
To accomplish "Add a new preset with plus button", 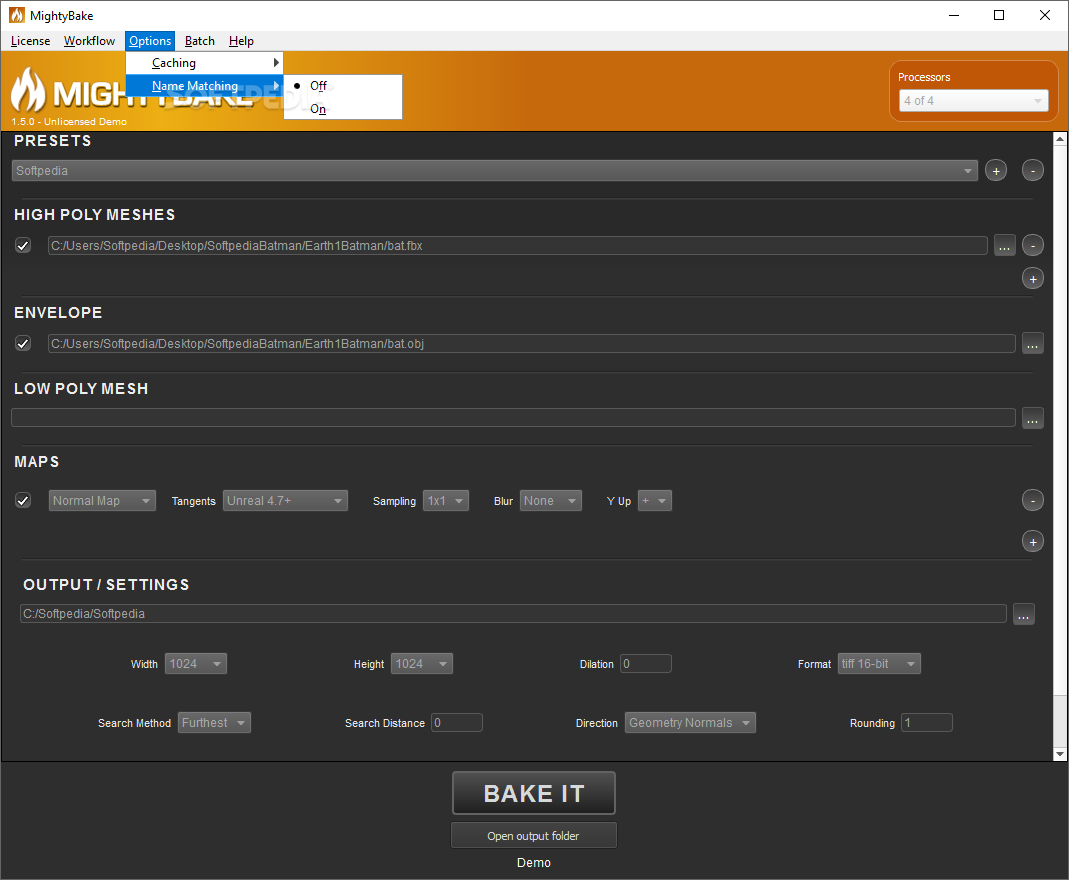I will tap(995, 170).
